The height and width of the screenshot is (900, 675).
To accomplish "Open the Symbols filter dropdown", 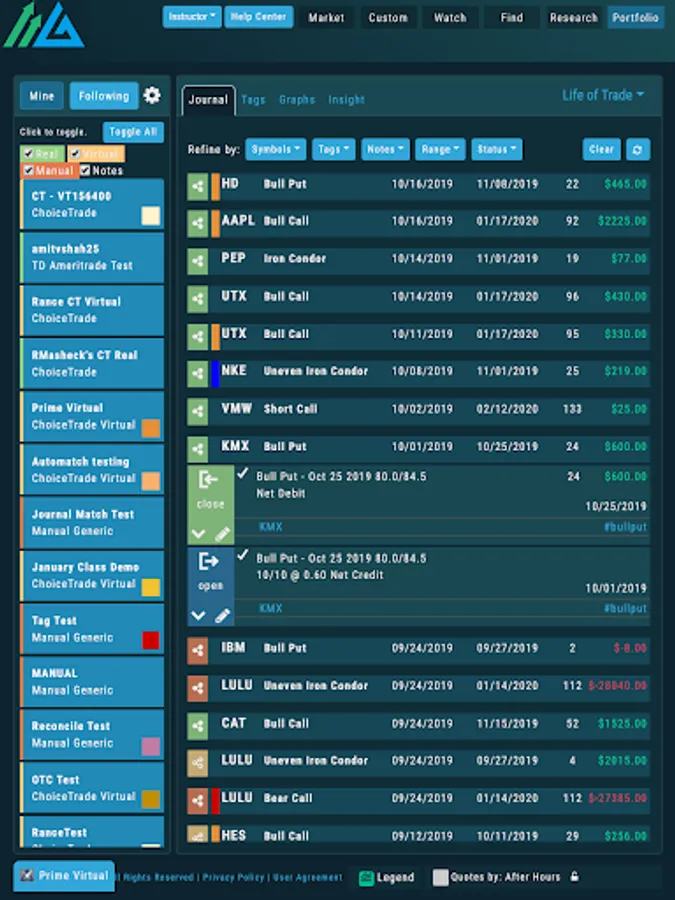I will click(x=276, y=149).
